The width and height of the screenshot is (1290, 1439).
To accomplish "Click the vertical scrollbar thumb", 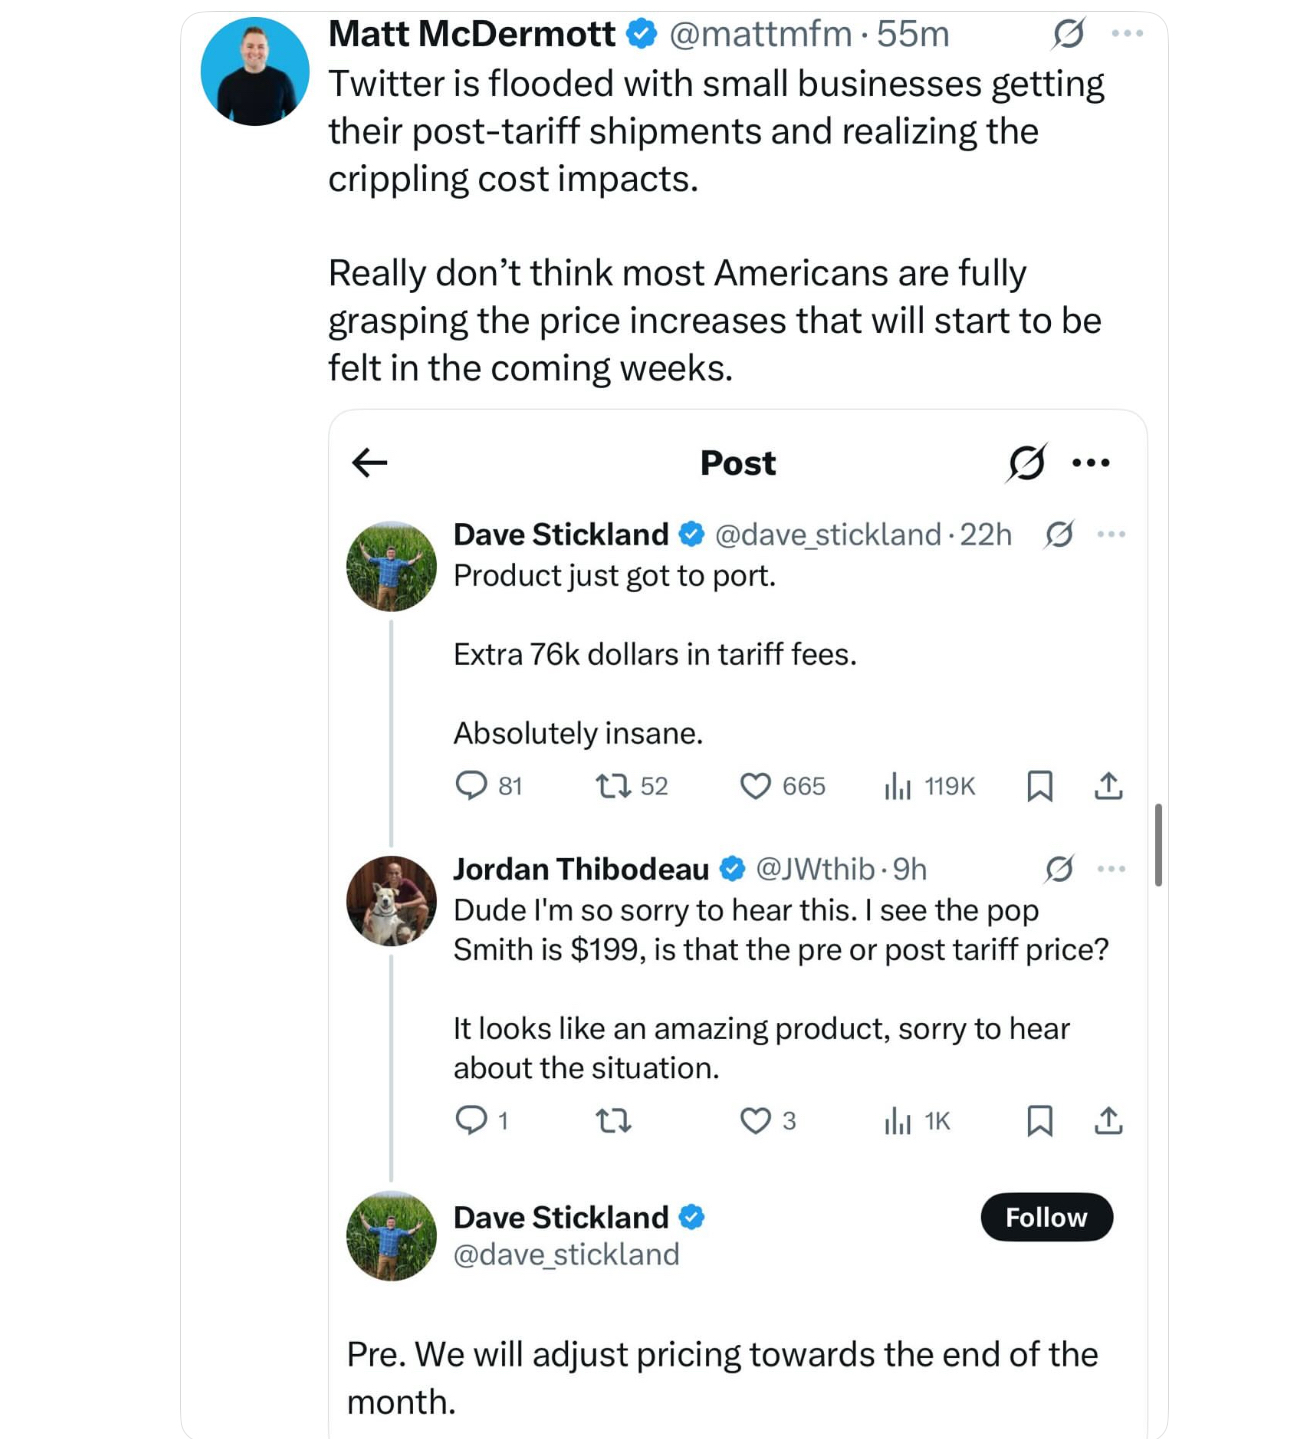I will (1158, 844).
